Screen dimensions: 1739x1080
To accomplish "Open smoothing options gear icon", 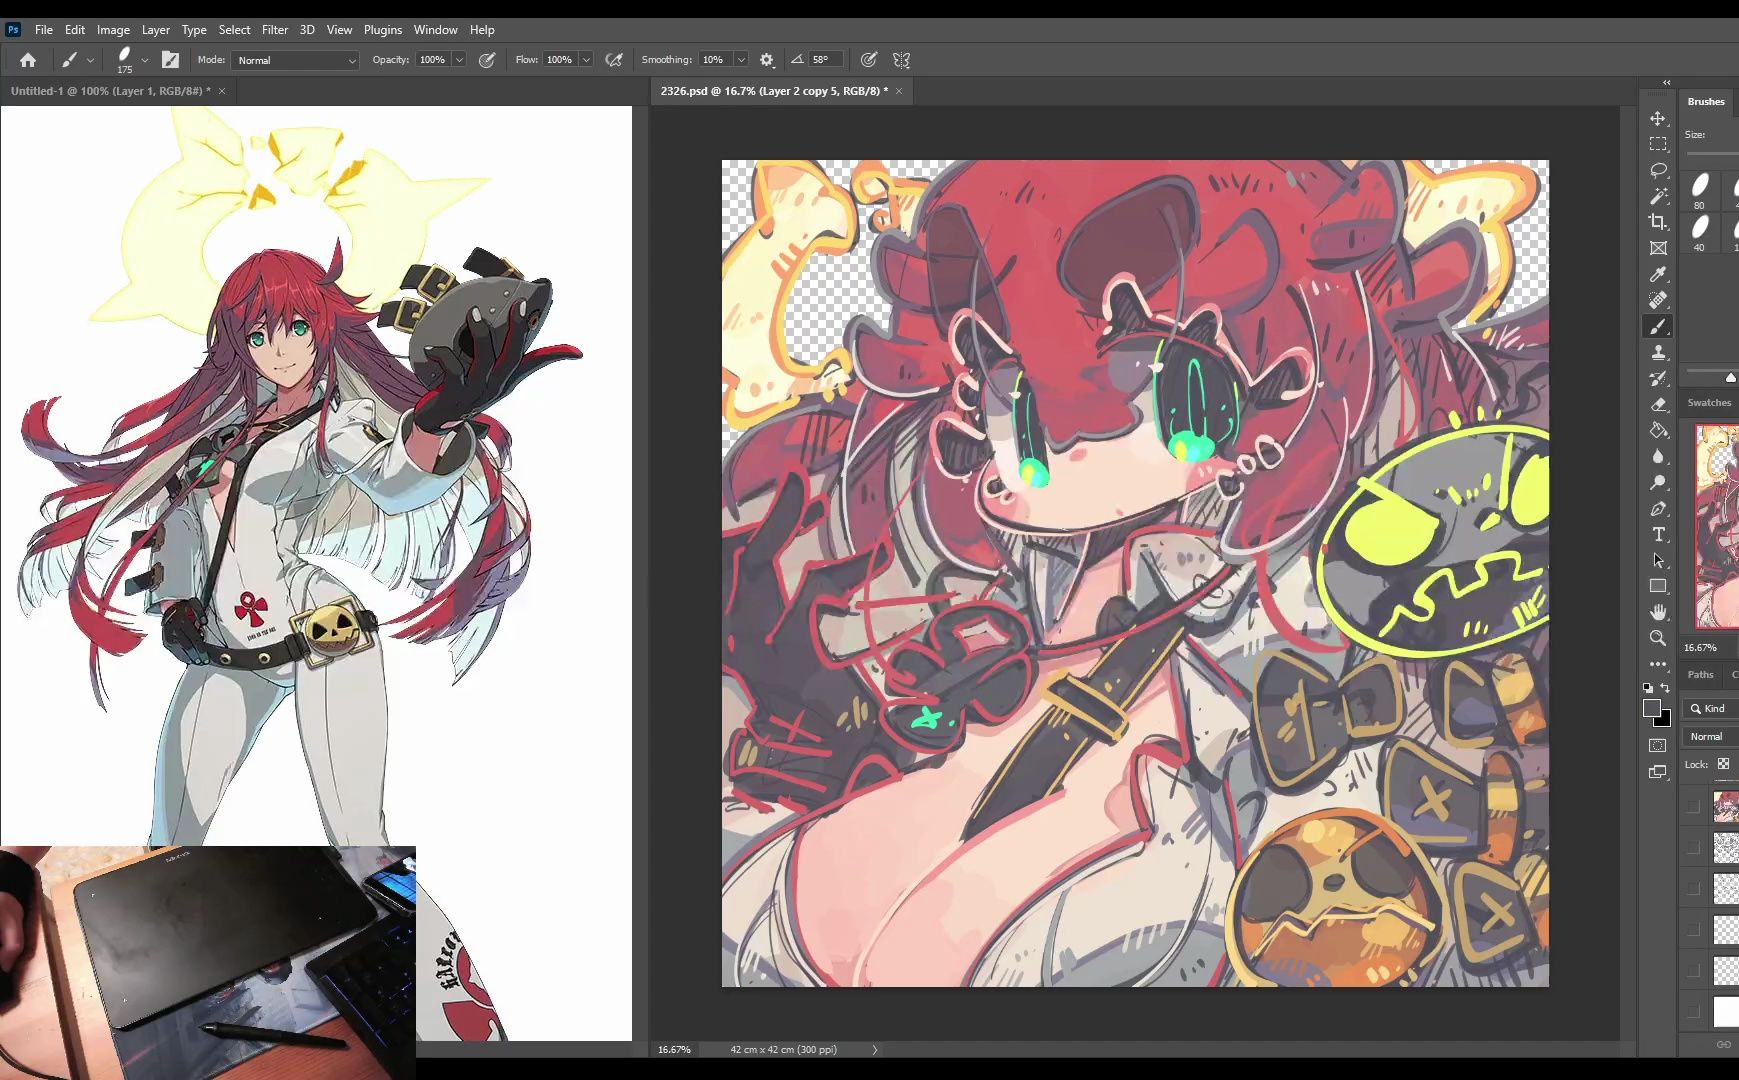I will coord(767,60).
